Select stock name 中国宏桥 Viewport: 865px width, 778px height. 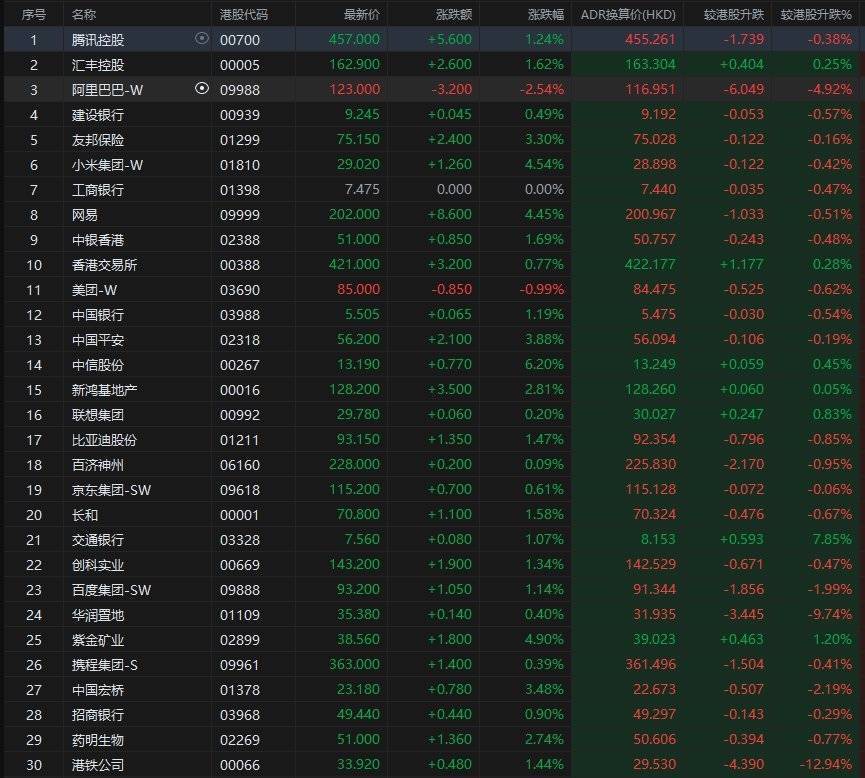click(x=98, y=690)
